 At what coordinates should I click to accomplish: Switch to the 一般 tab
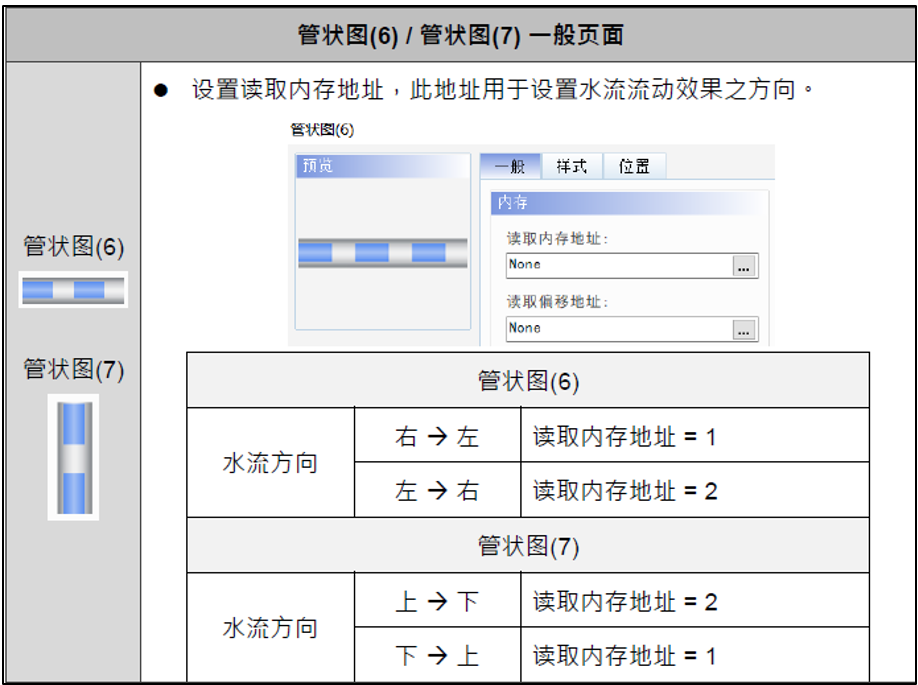510,167
